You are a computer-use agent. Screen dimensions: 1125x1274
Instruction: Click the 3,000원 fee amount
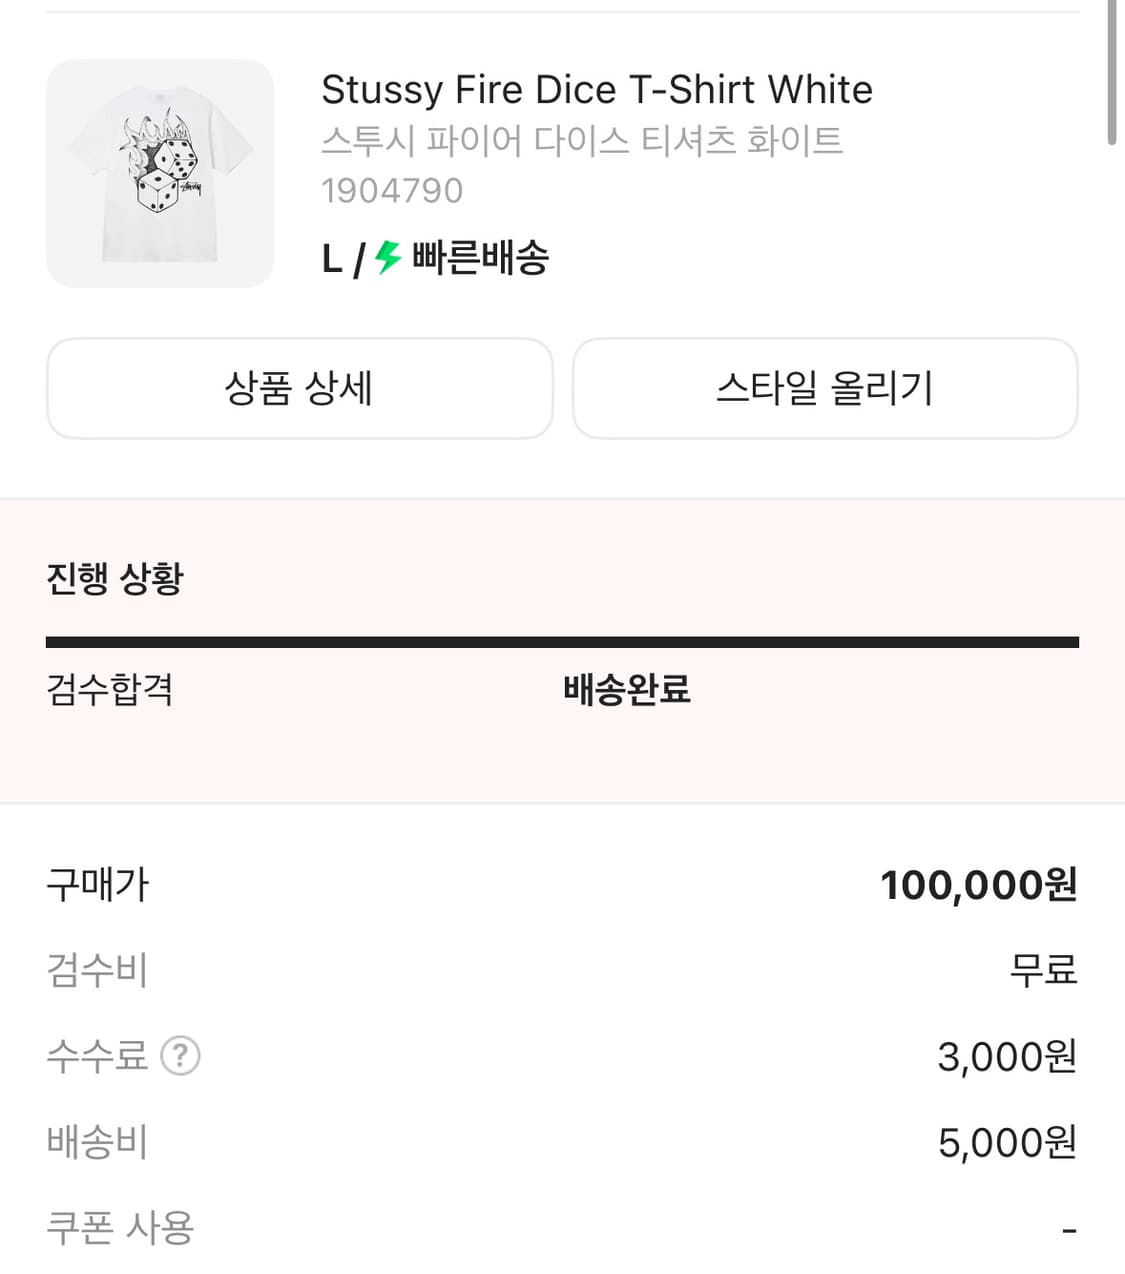[x=1006, y=1056]
